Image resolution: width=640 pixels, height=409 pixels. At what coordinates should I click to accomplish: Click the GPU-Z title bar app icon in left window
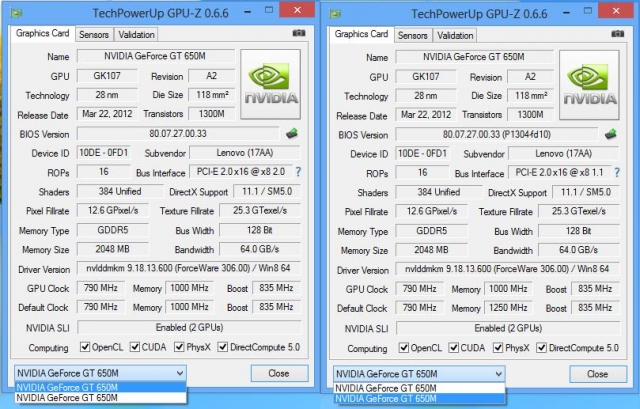pyautogui.click(x=17, y=13)
